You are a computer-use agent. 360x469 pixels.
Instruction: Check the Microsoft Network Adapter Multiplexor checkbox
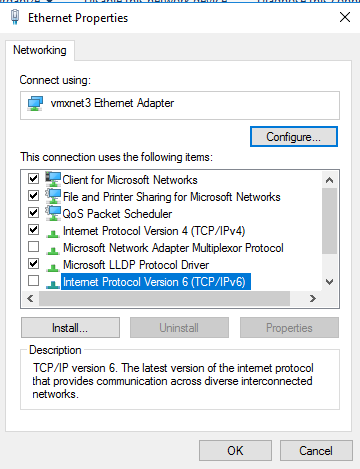[x=33, y=247]
